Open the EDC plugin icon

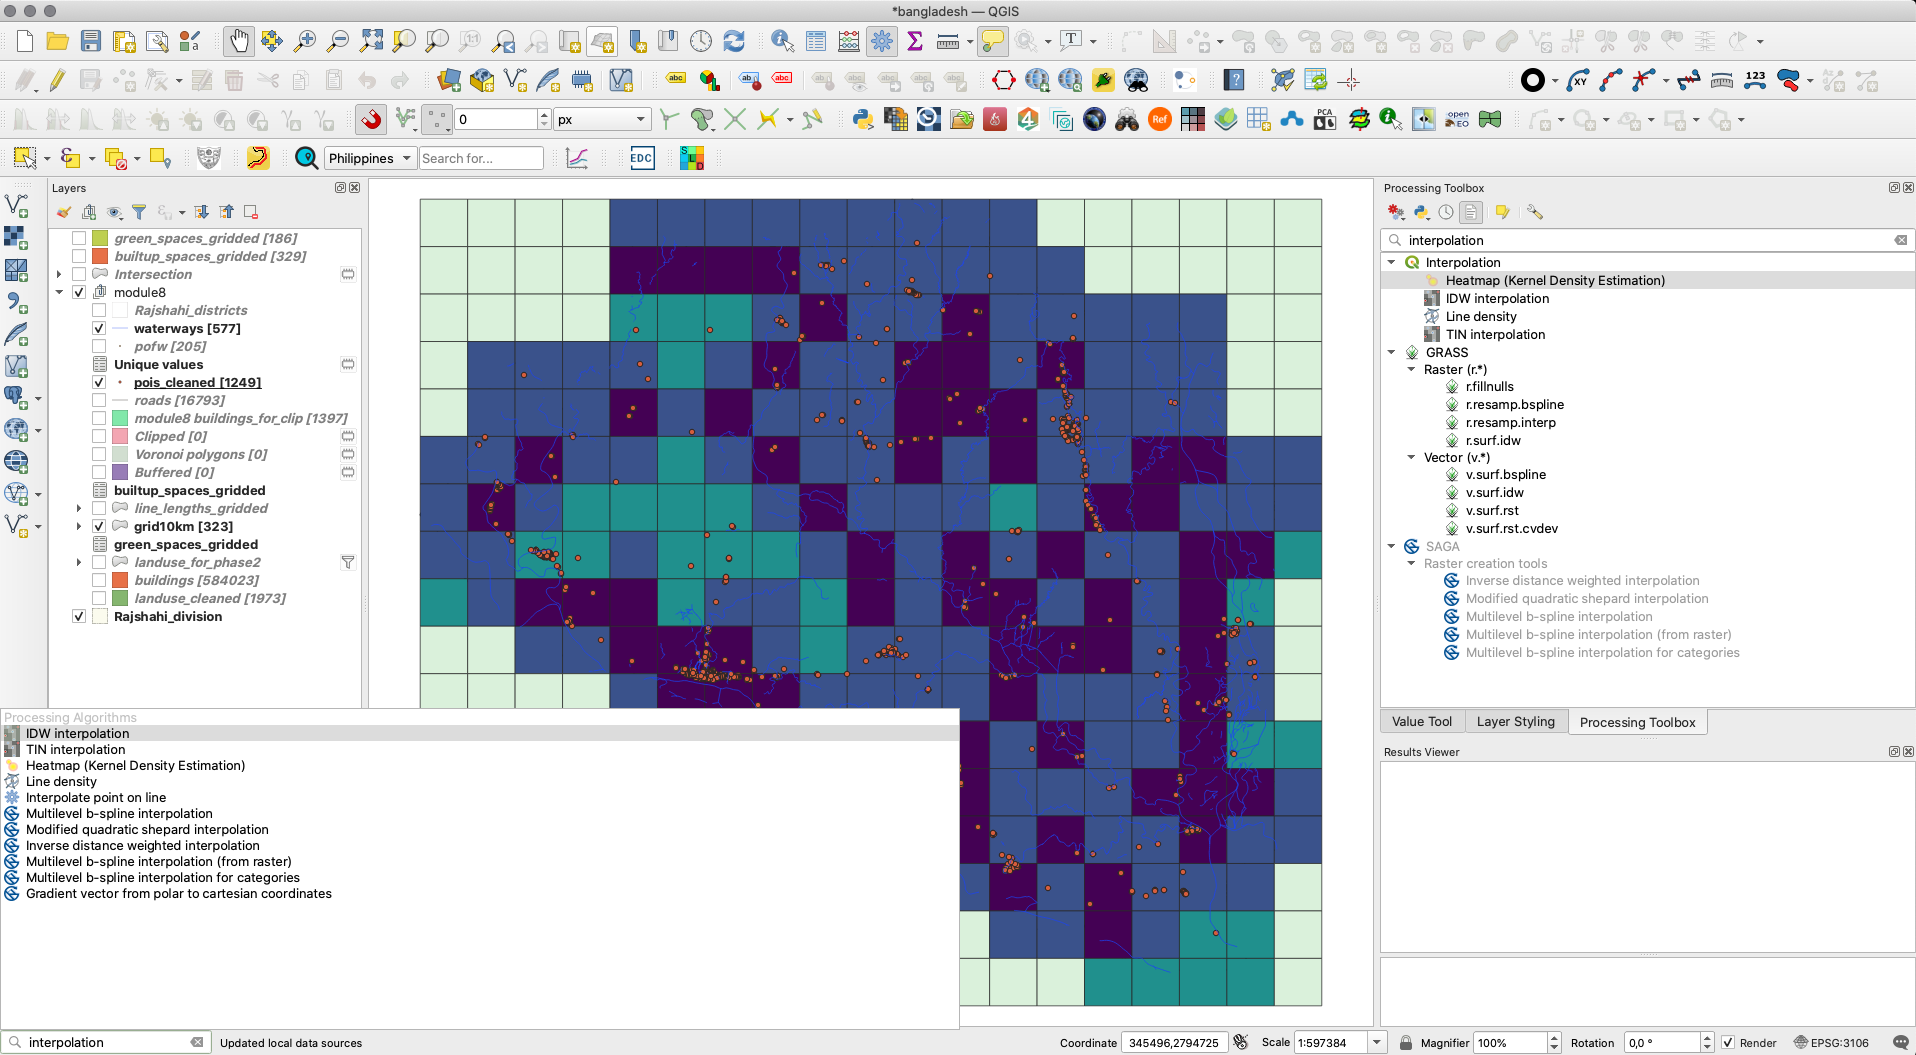[642, 158]
